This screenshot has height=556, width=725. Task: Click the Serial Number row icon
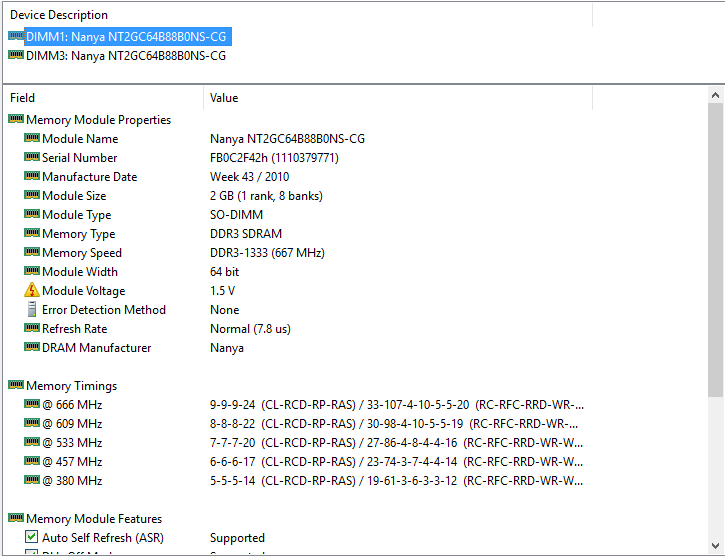click(x=31, y=157)
